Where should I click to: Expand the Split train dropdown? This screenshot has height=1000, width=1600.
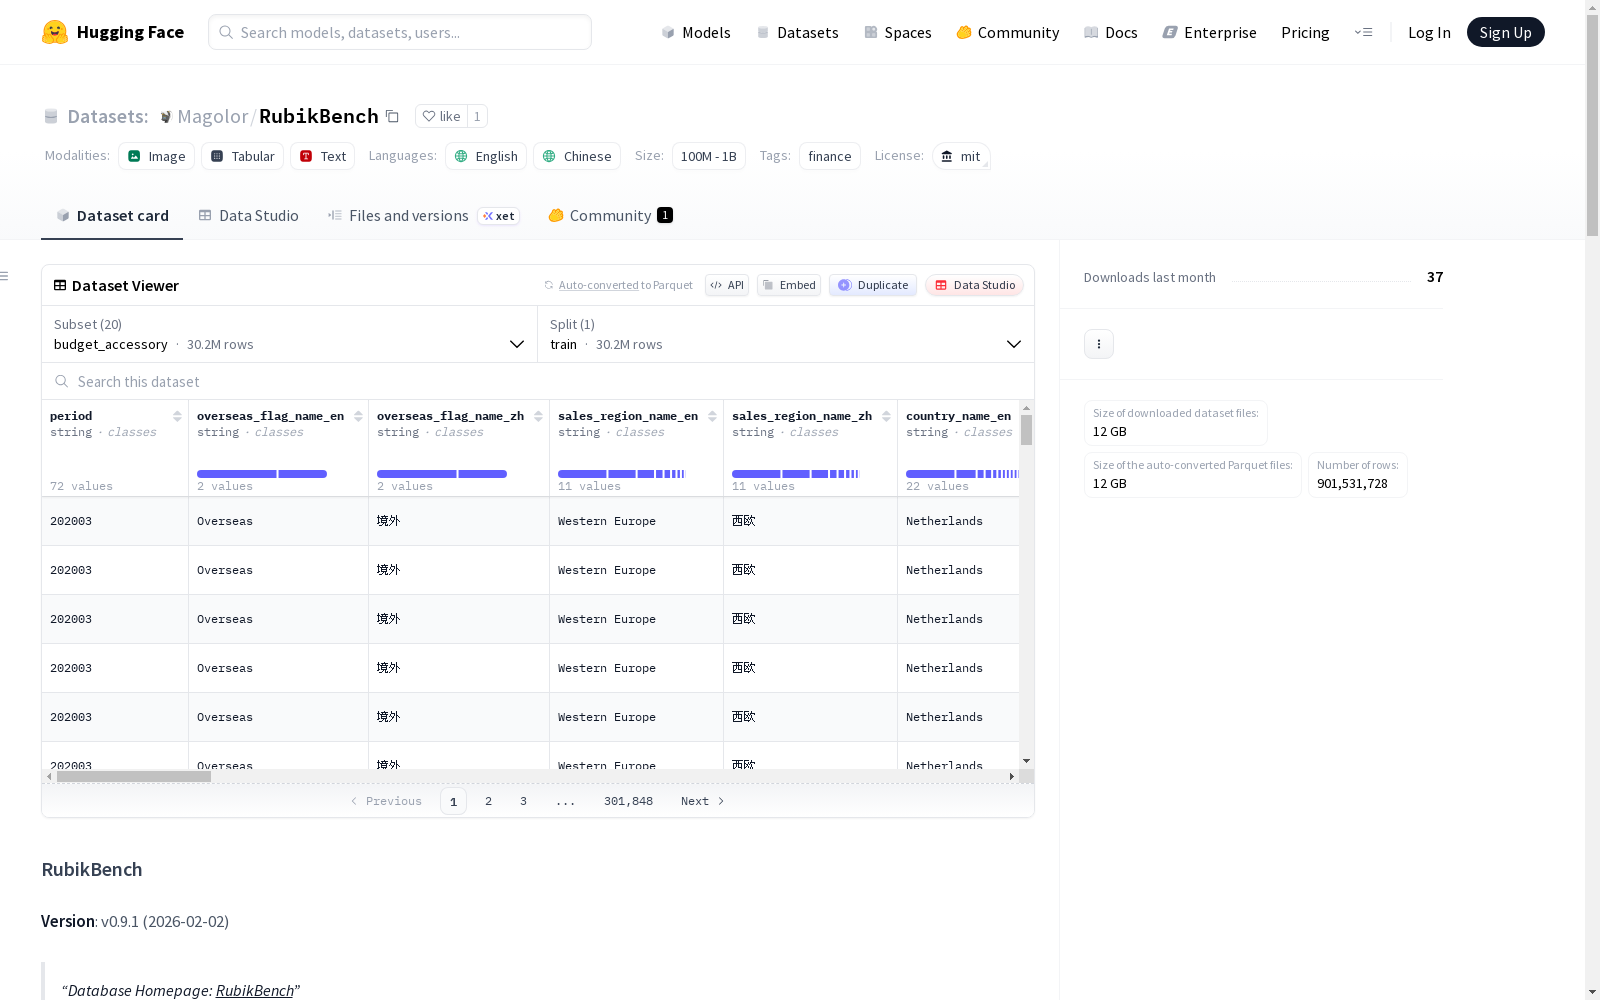click(x=786, y=334)
